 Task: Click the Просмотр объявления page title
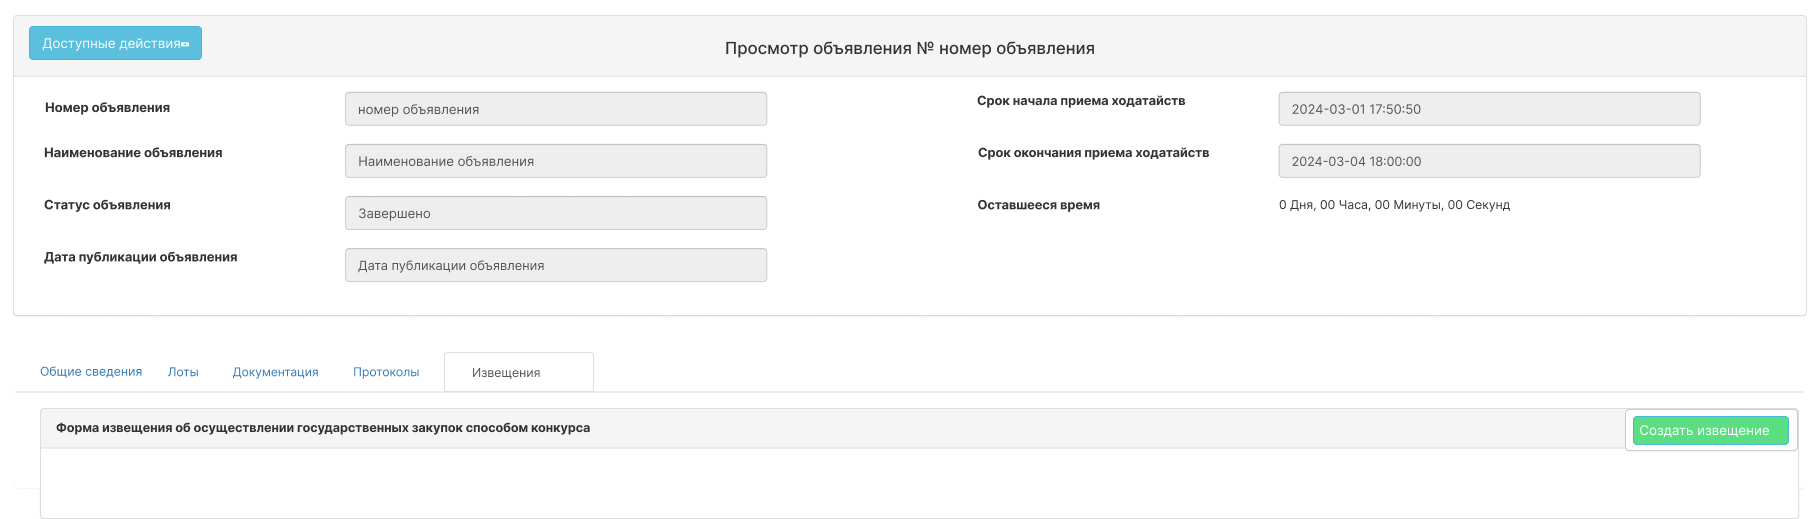click(910, 48)
